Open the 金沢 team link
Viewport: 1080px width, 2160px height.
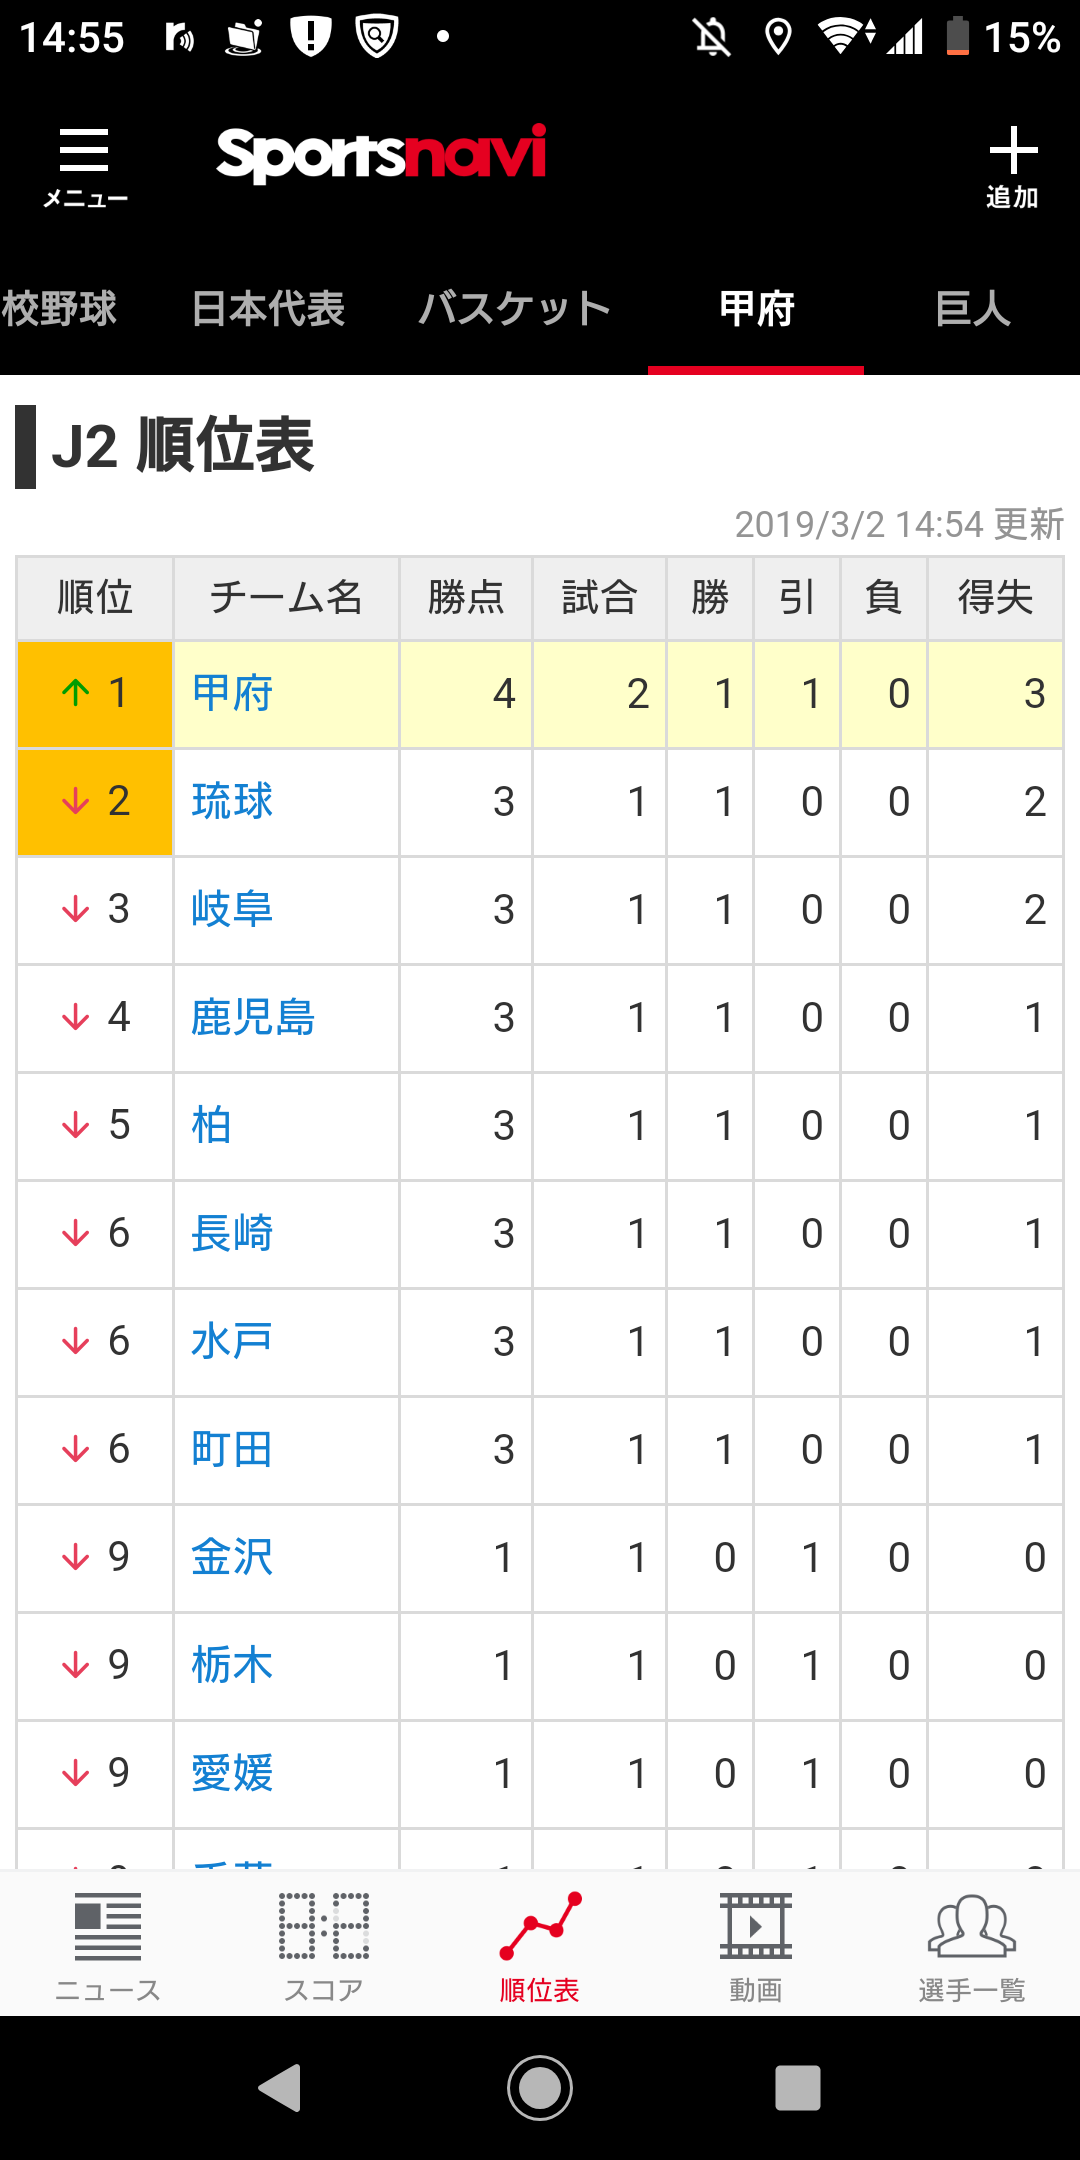tap(232, 1557)
